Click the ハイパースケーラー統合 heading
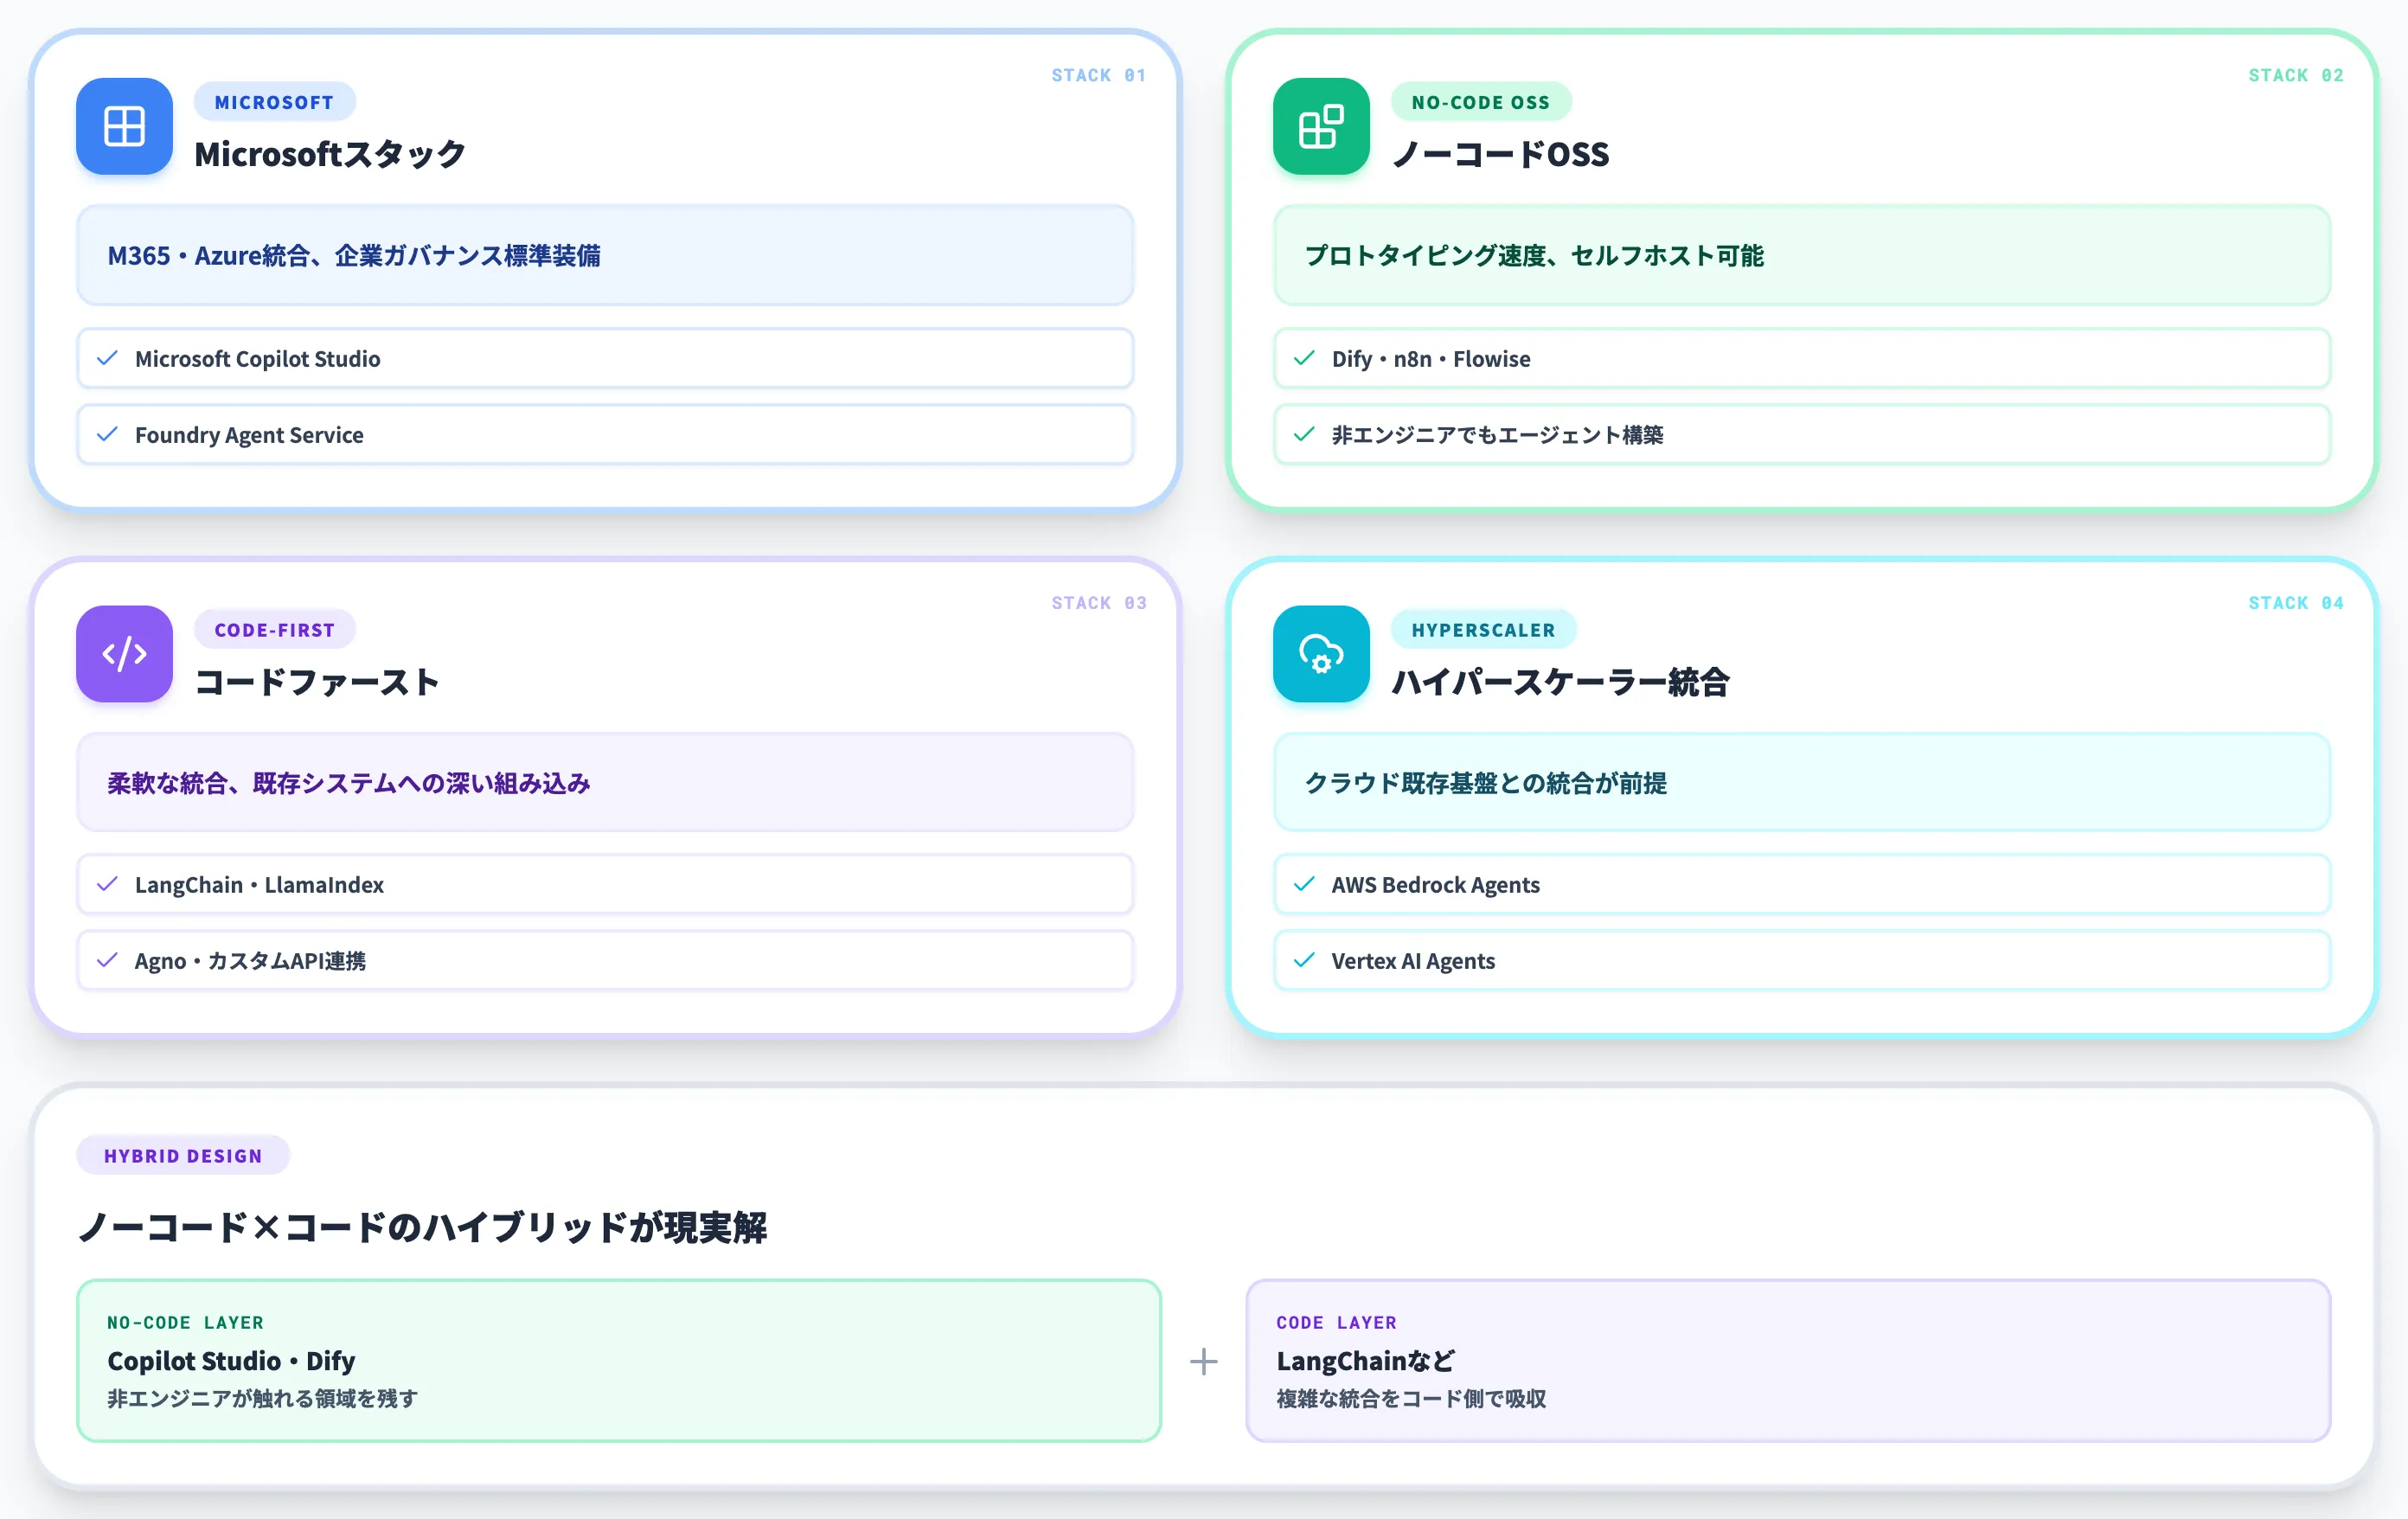Image resolution: width=2408 pixels, height=1519 pixels. pos(1560,682)
